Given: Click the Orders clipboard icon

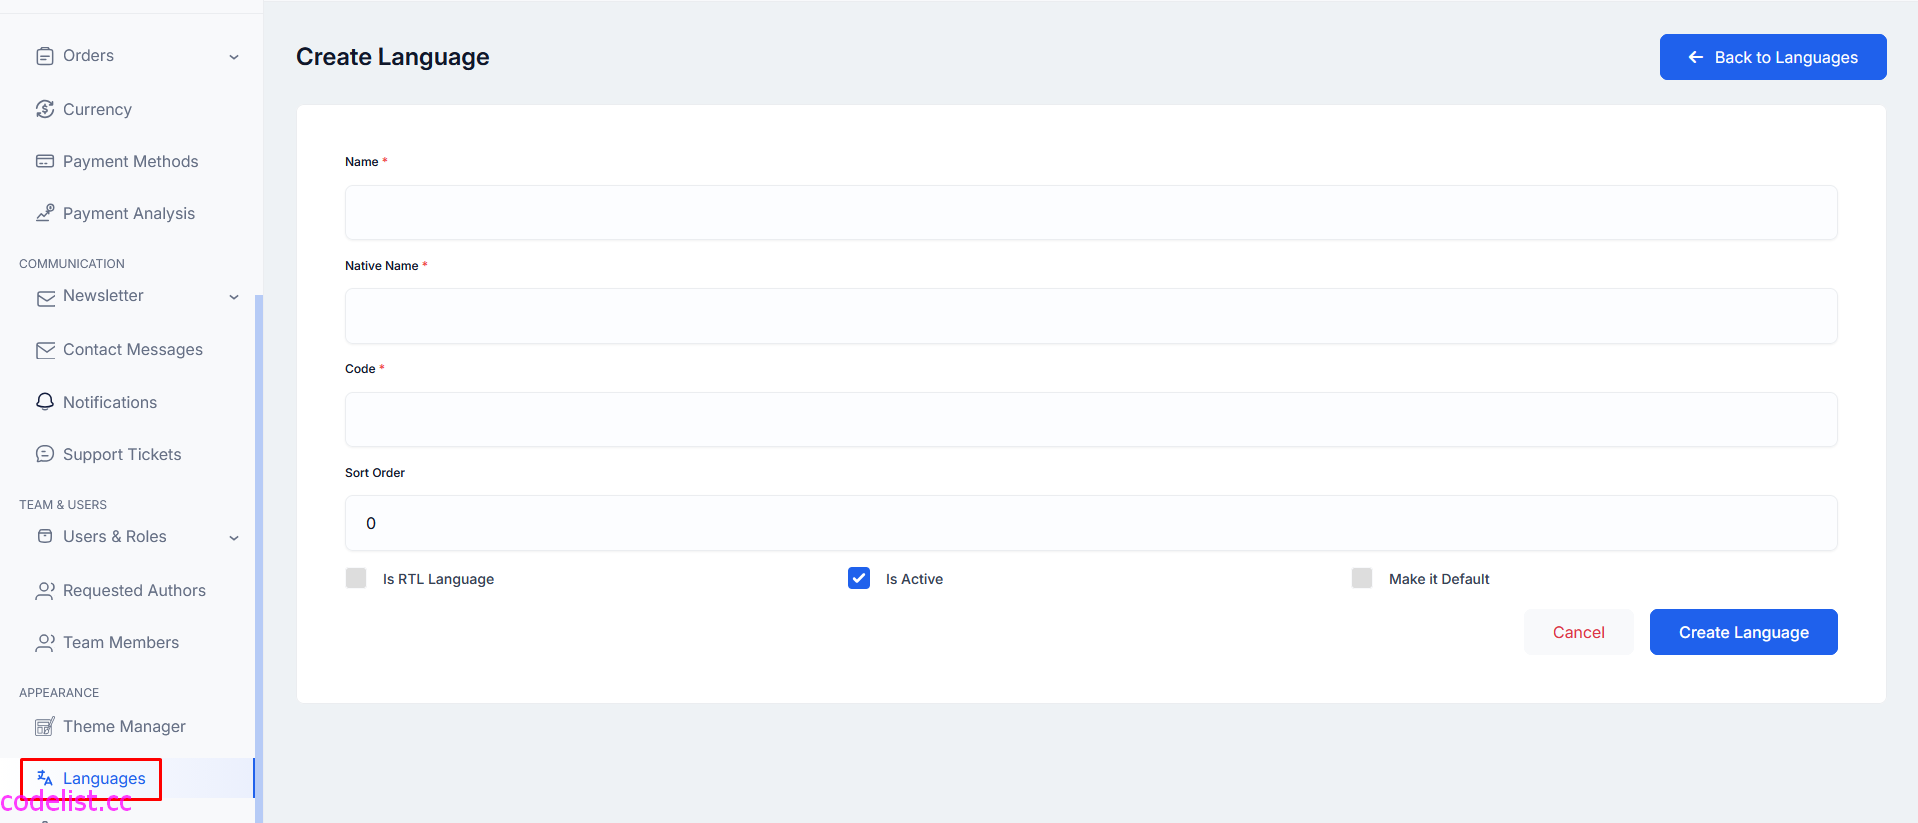Looking at the screenshot, I should (45, 56).
